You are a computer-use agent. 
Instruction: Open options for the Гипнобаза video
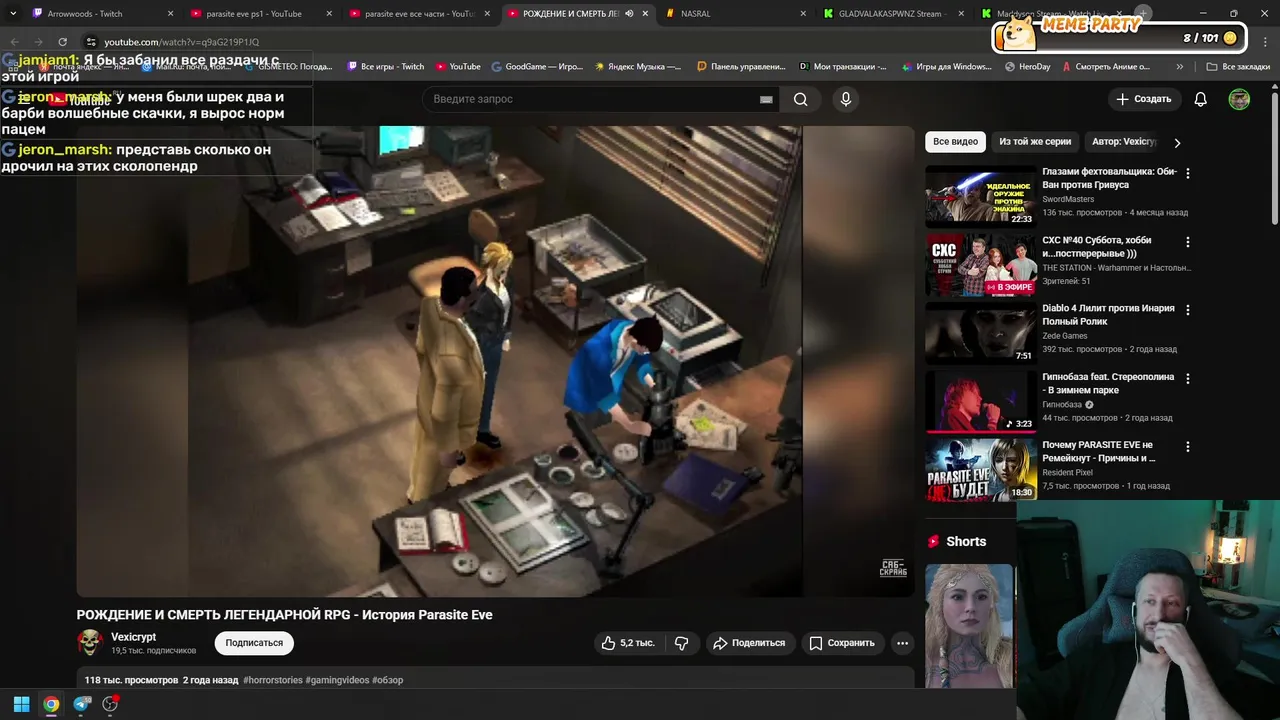click(1188, 379)
